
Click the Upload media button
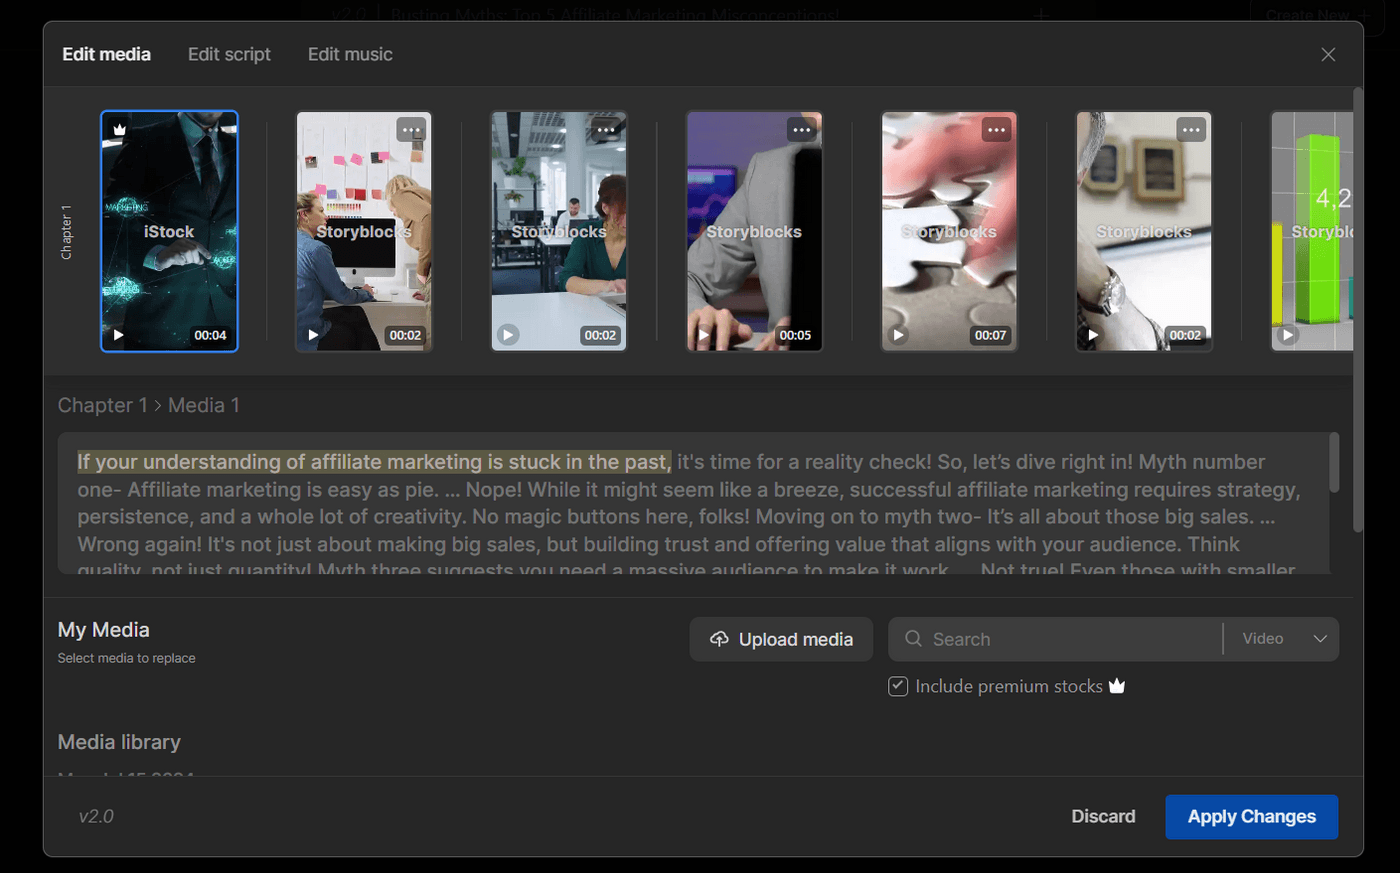(x=781, y=638)
